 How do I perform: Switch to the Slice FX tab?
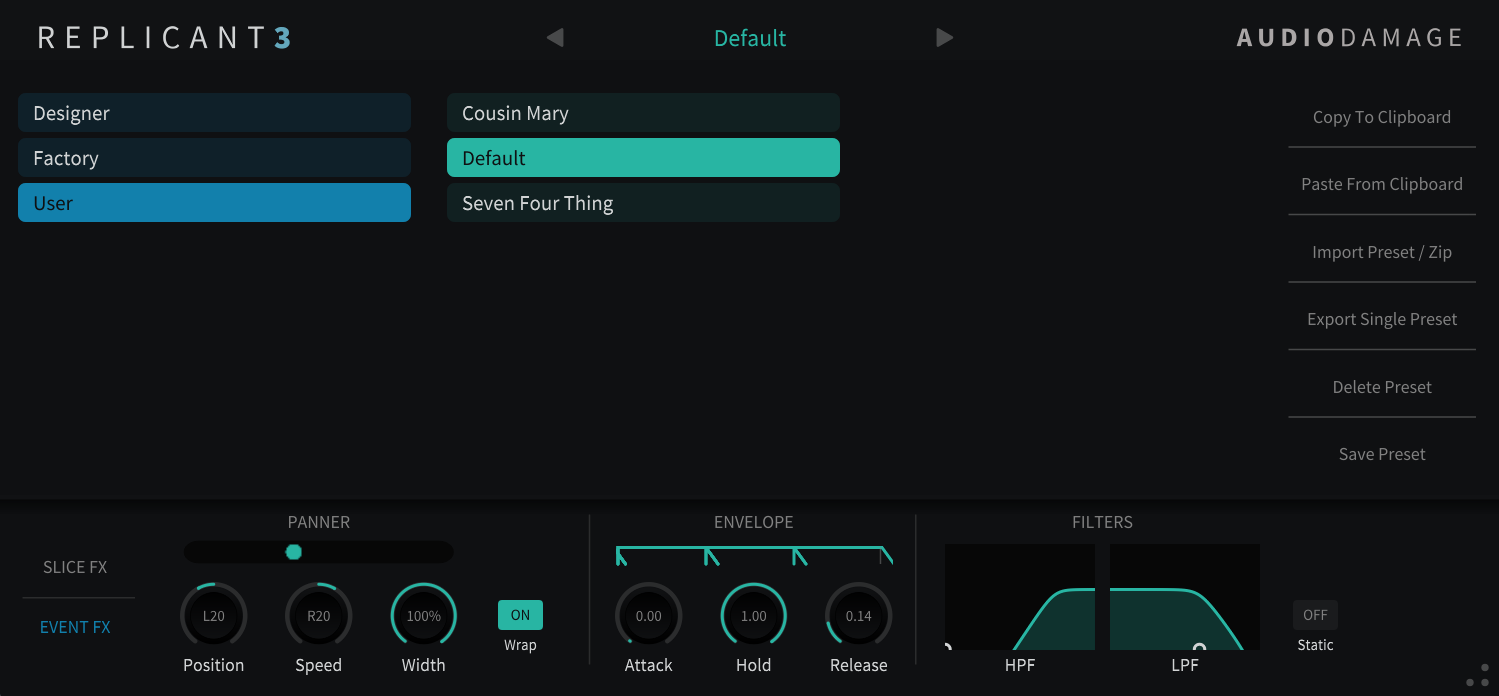click(75, 567)
